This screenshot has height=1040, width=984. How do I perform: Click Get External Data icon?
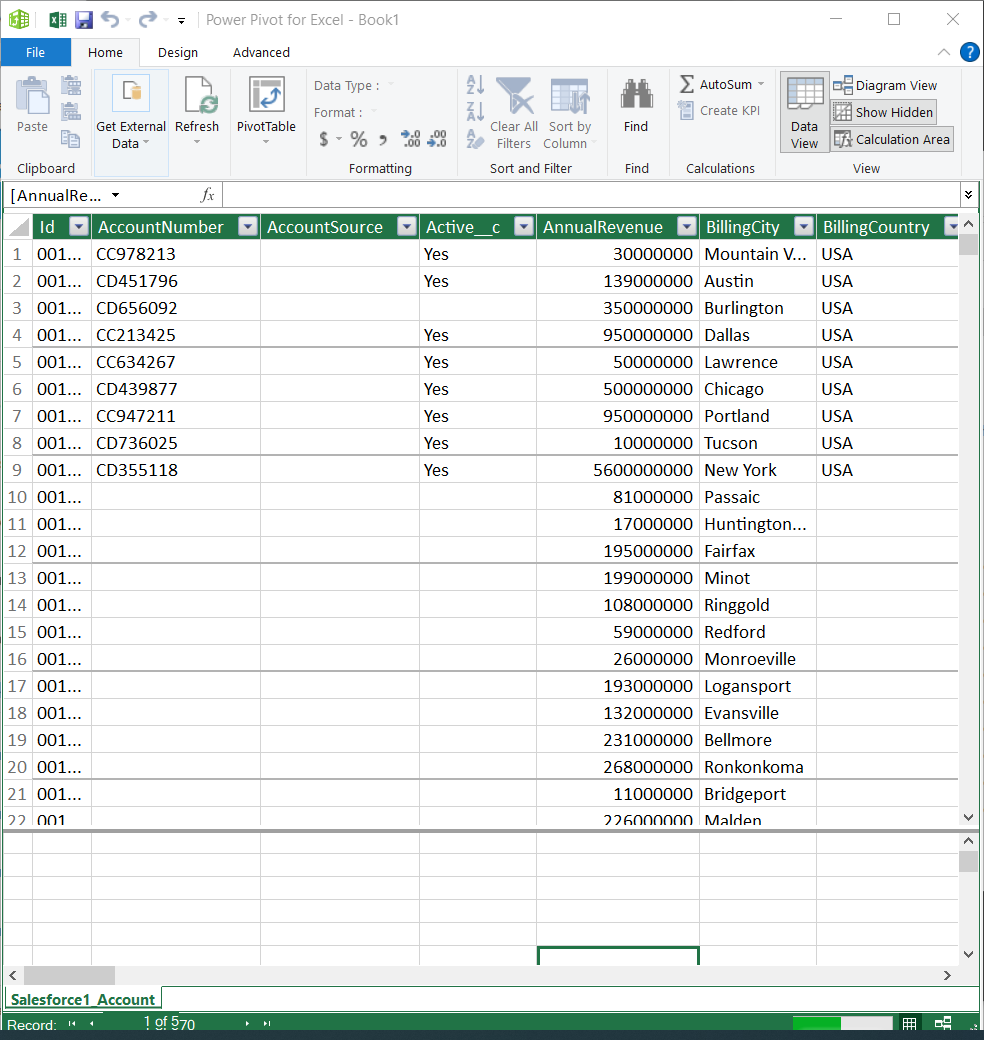click(x=131, y=94)
